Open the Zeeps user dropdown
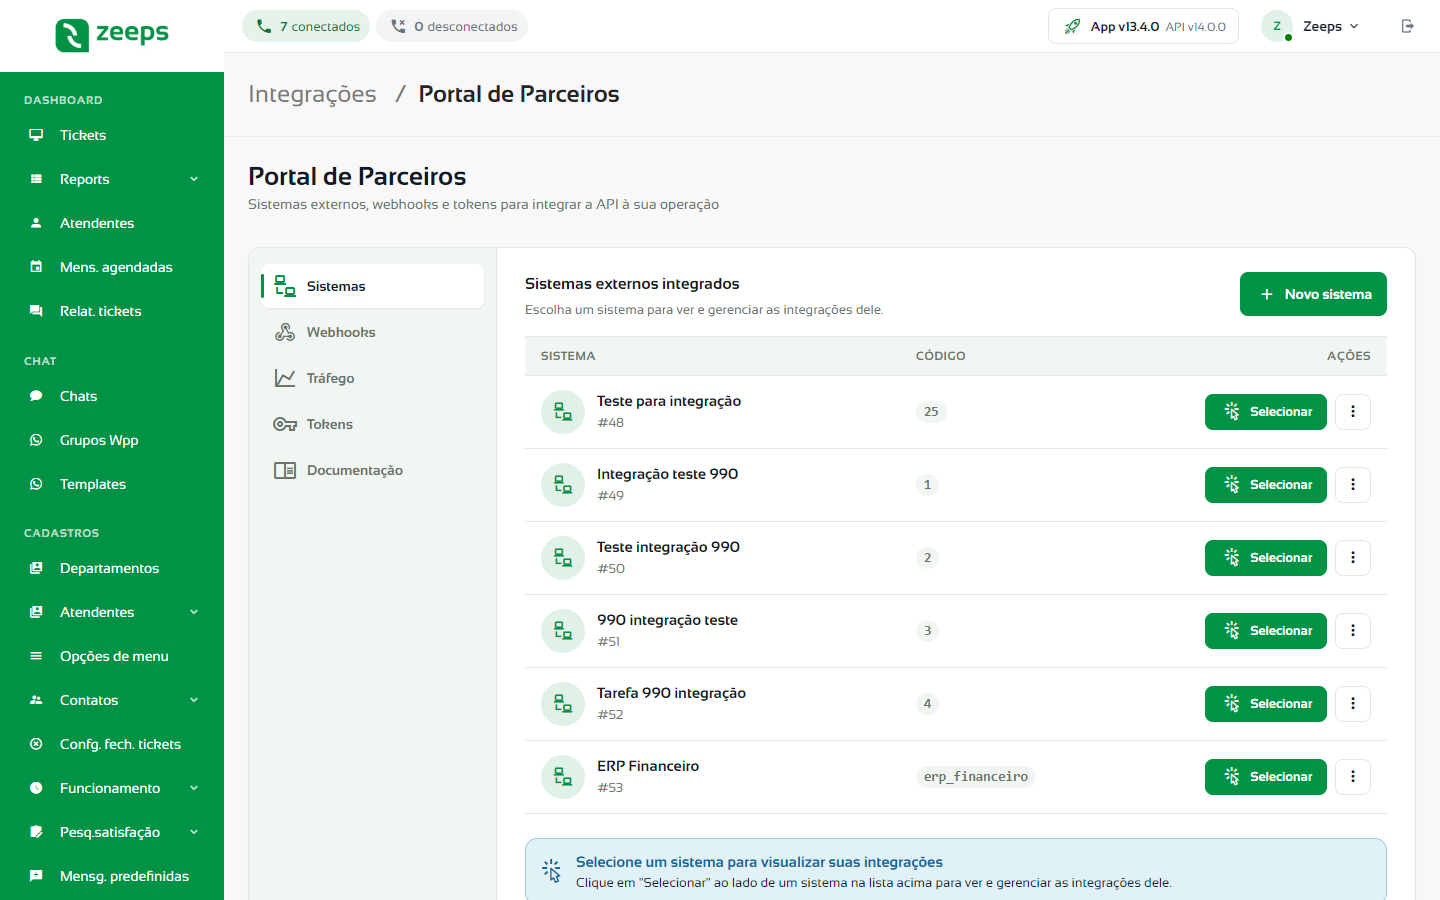 (1311, 26)
